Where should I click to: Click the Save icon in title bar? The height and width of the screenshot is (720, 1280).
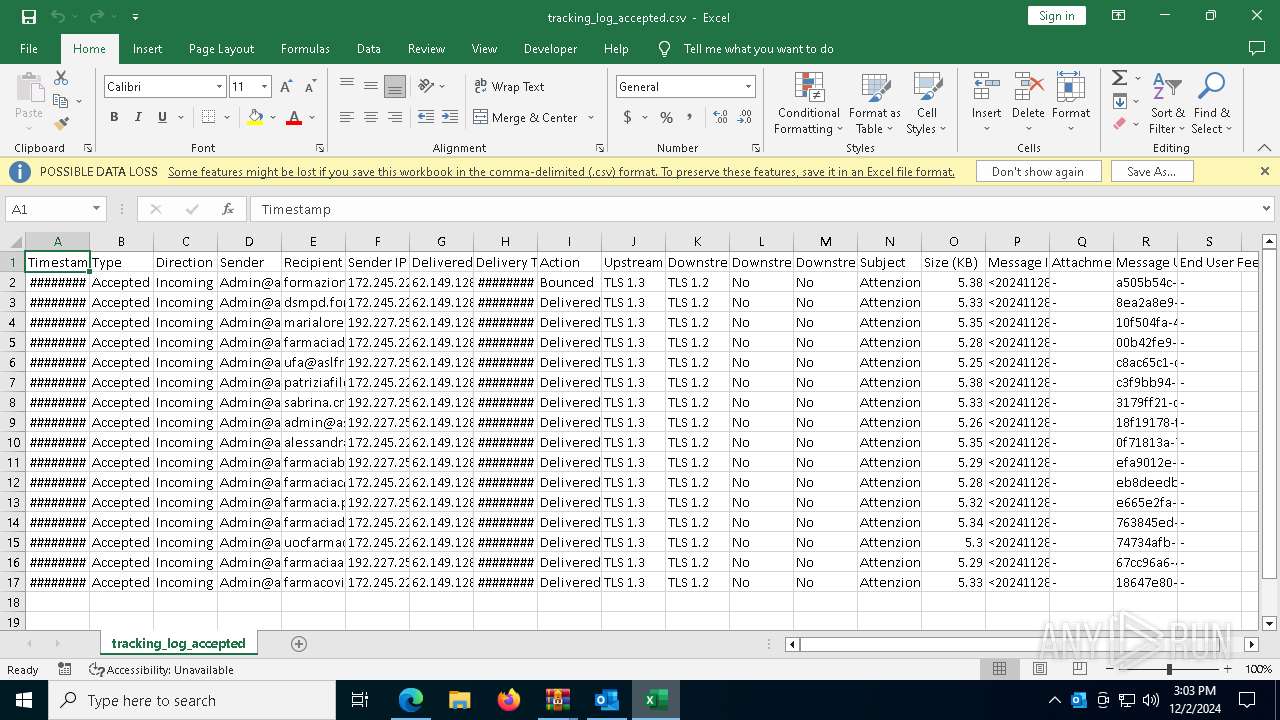pos(29,16)
